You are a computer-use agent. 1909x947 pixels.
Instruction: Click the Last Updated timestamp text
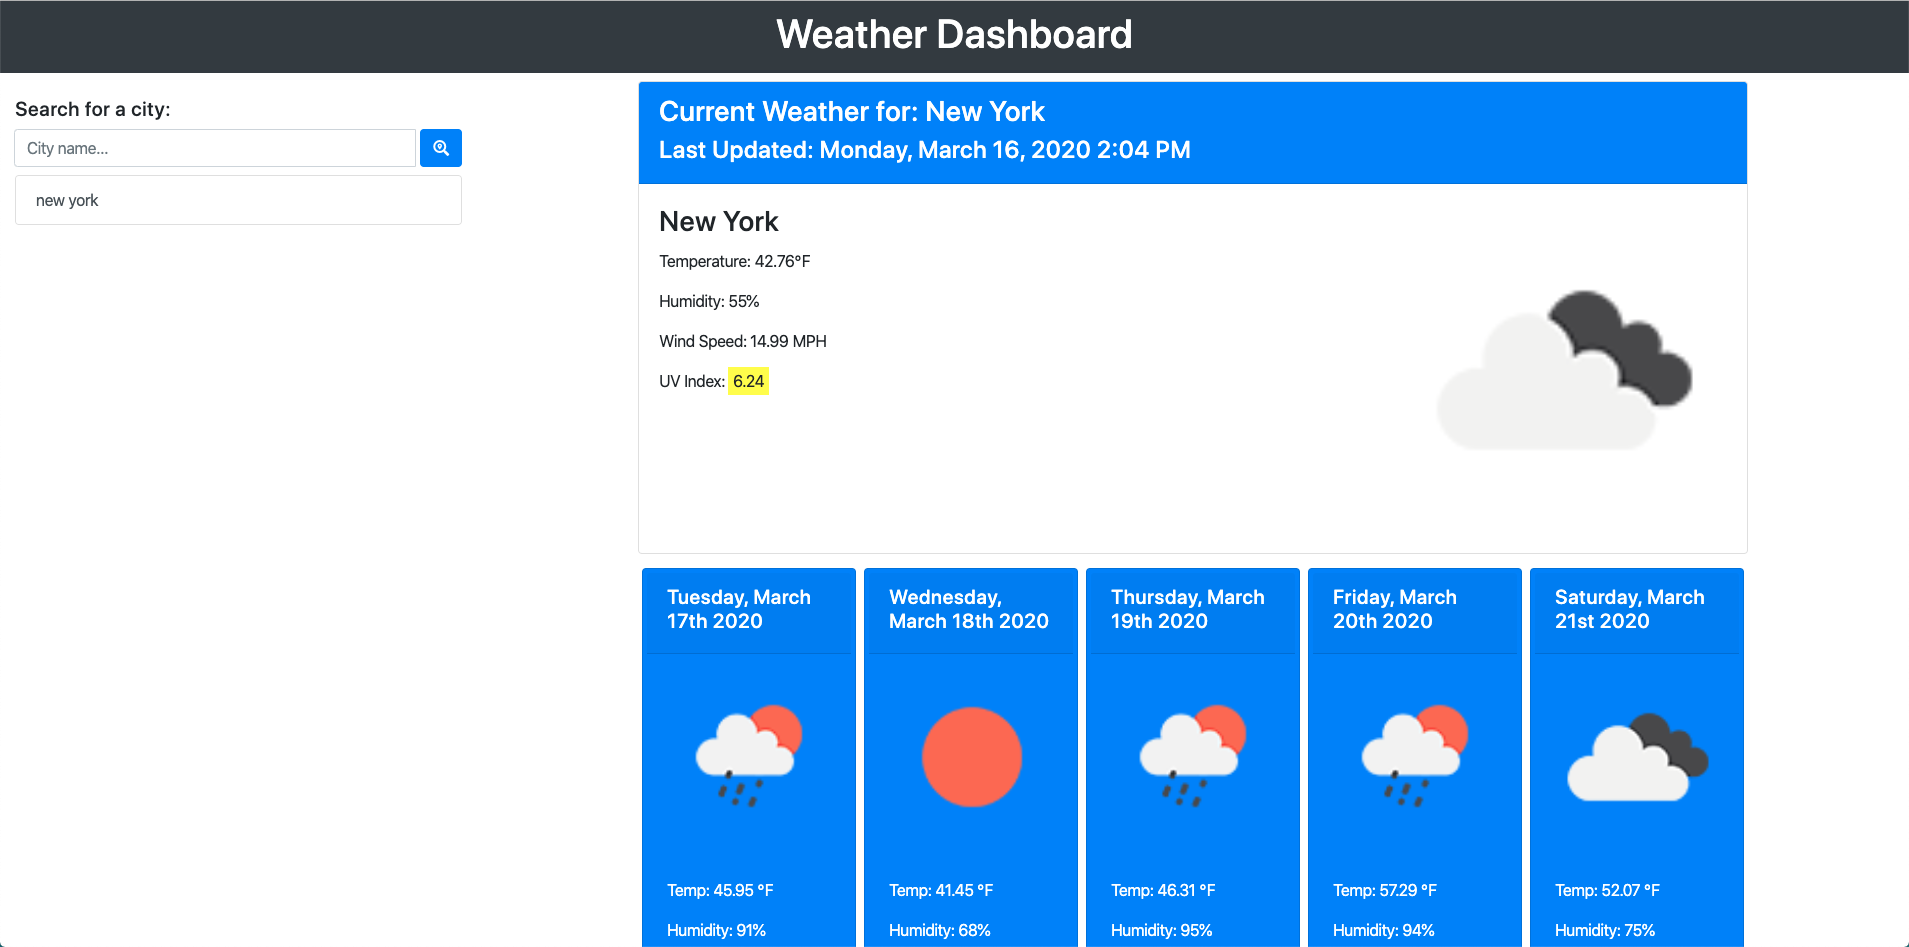click(x=924, y=150)
